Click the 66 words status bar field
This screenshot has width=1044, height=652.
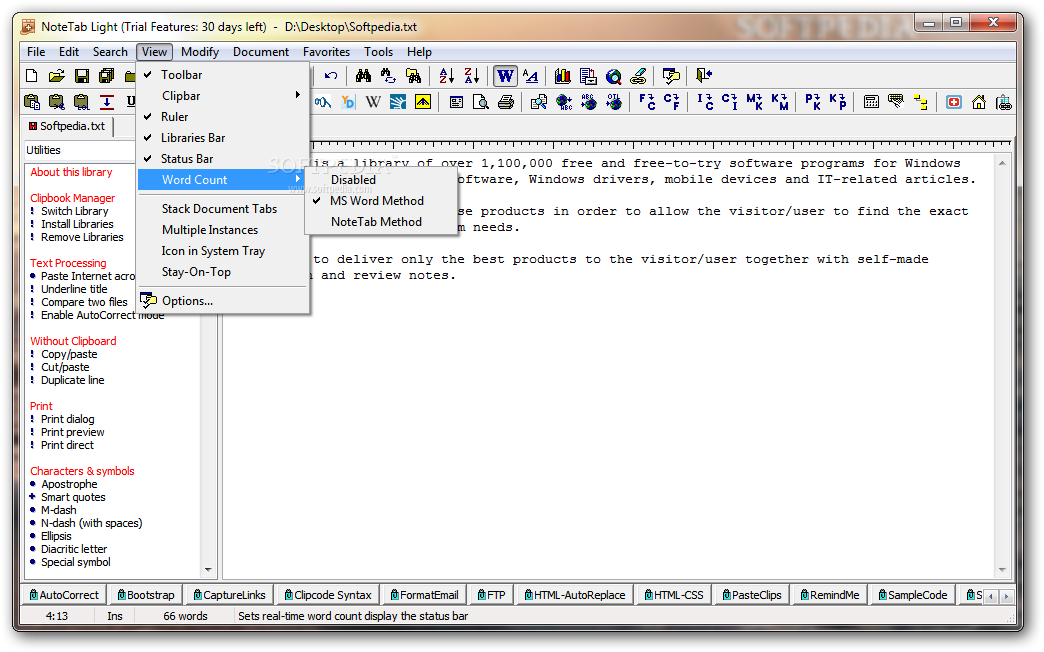[x=185, y=616]
